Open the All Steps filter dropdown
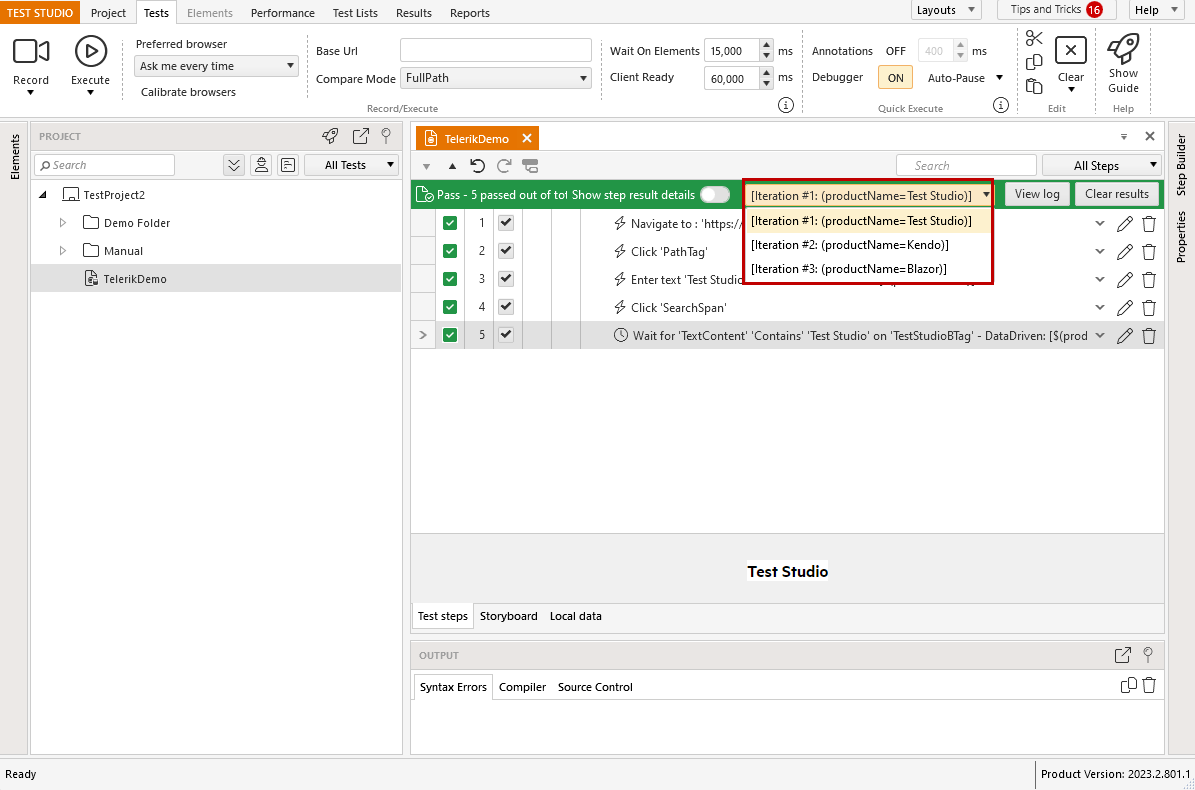The height and width of the screenshot is (790, 1195). [1102, 165]
